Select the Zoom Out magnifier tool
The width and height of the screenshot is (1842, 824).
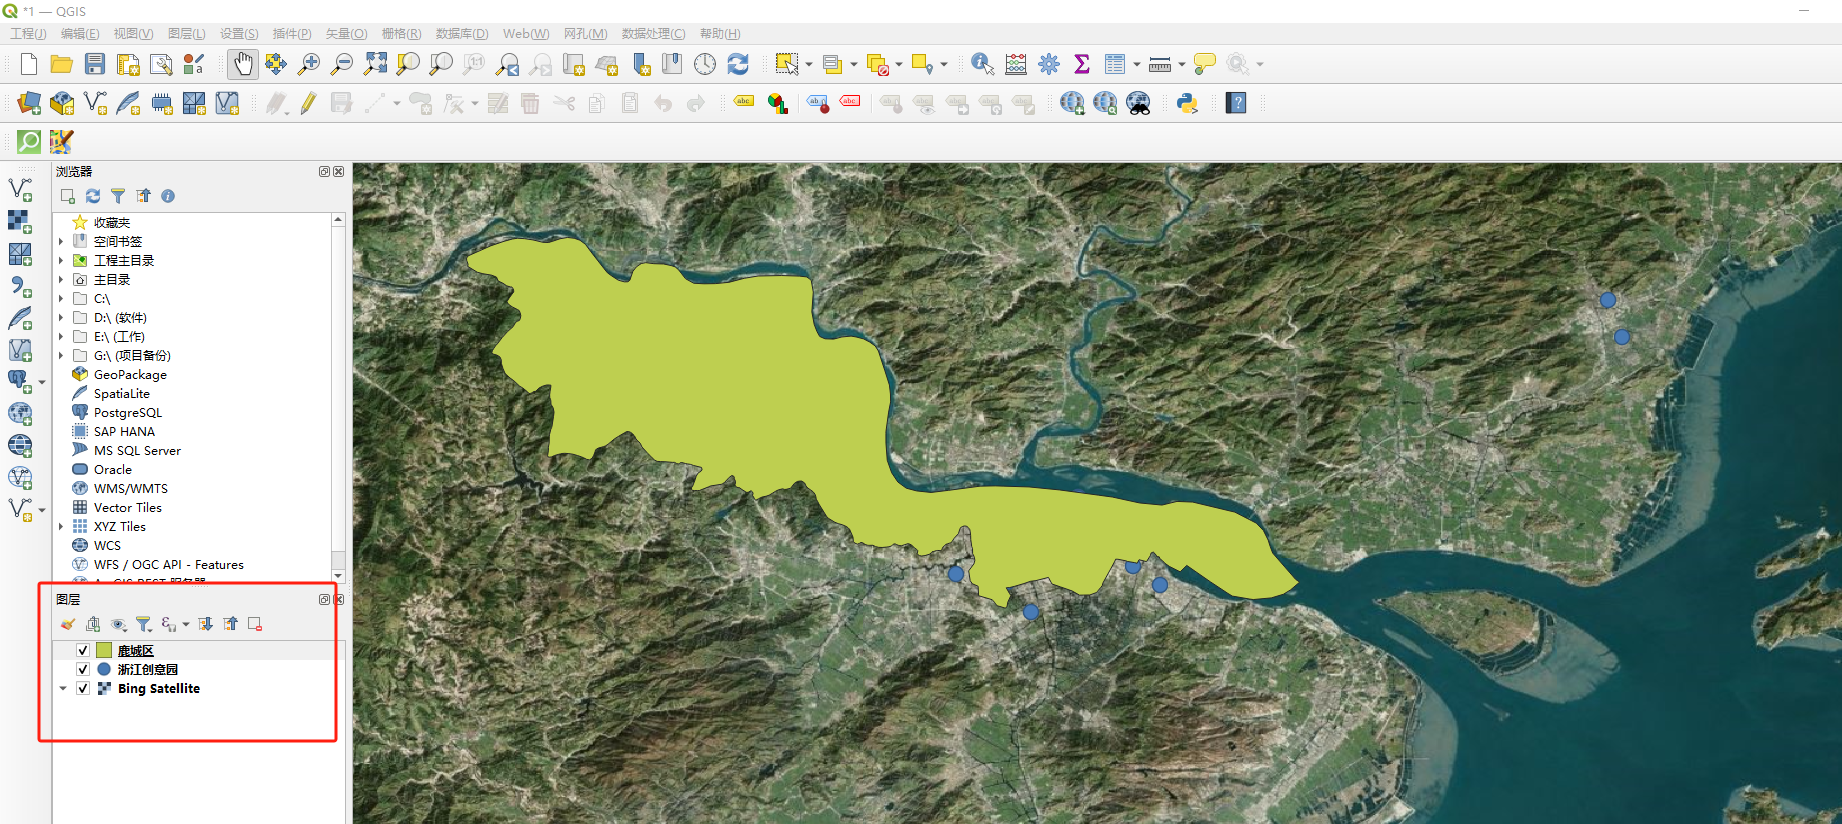342,64
